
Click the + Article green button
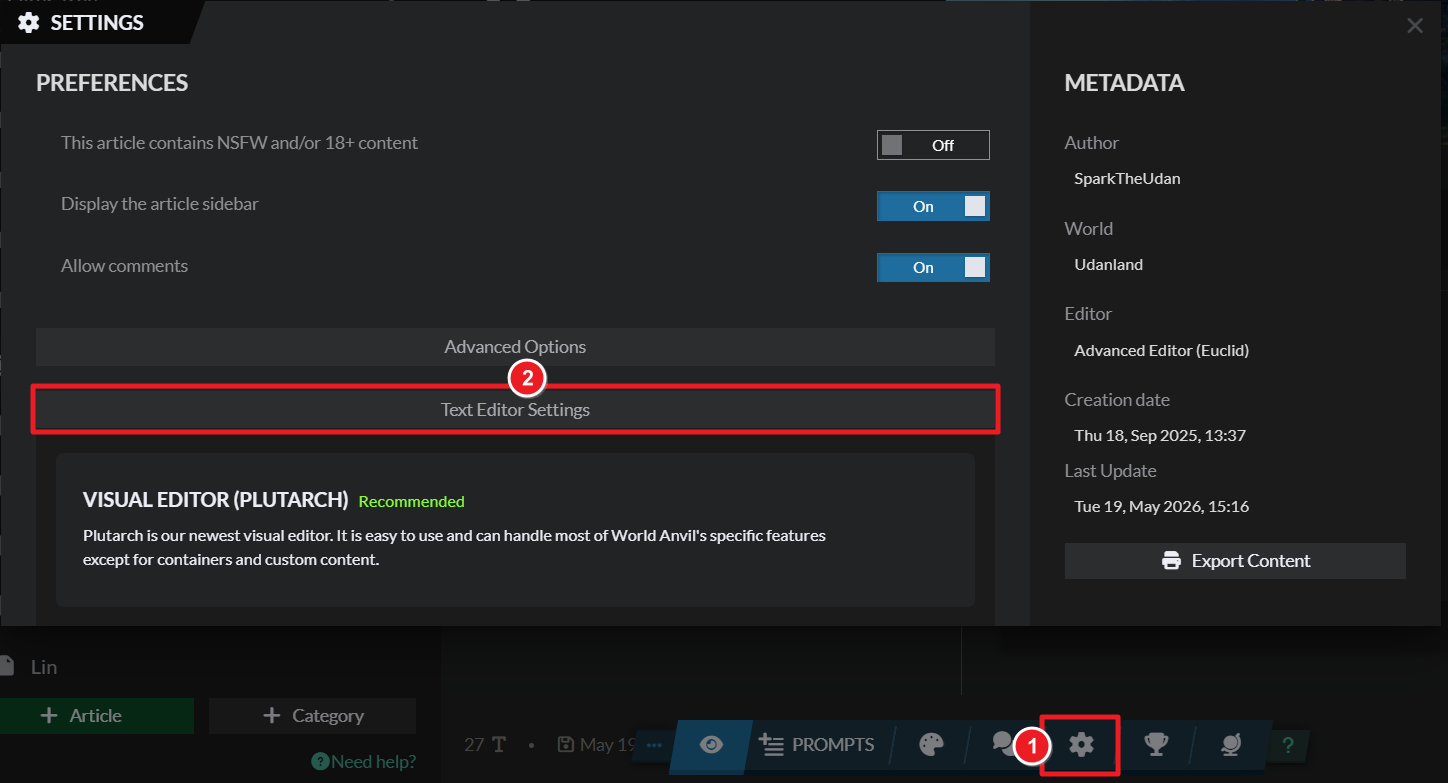(96, 716)
